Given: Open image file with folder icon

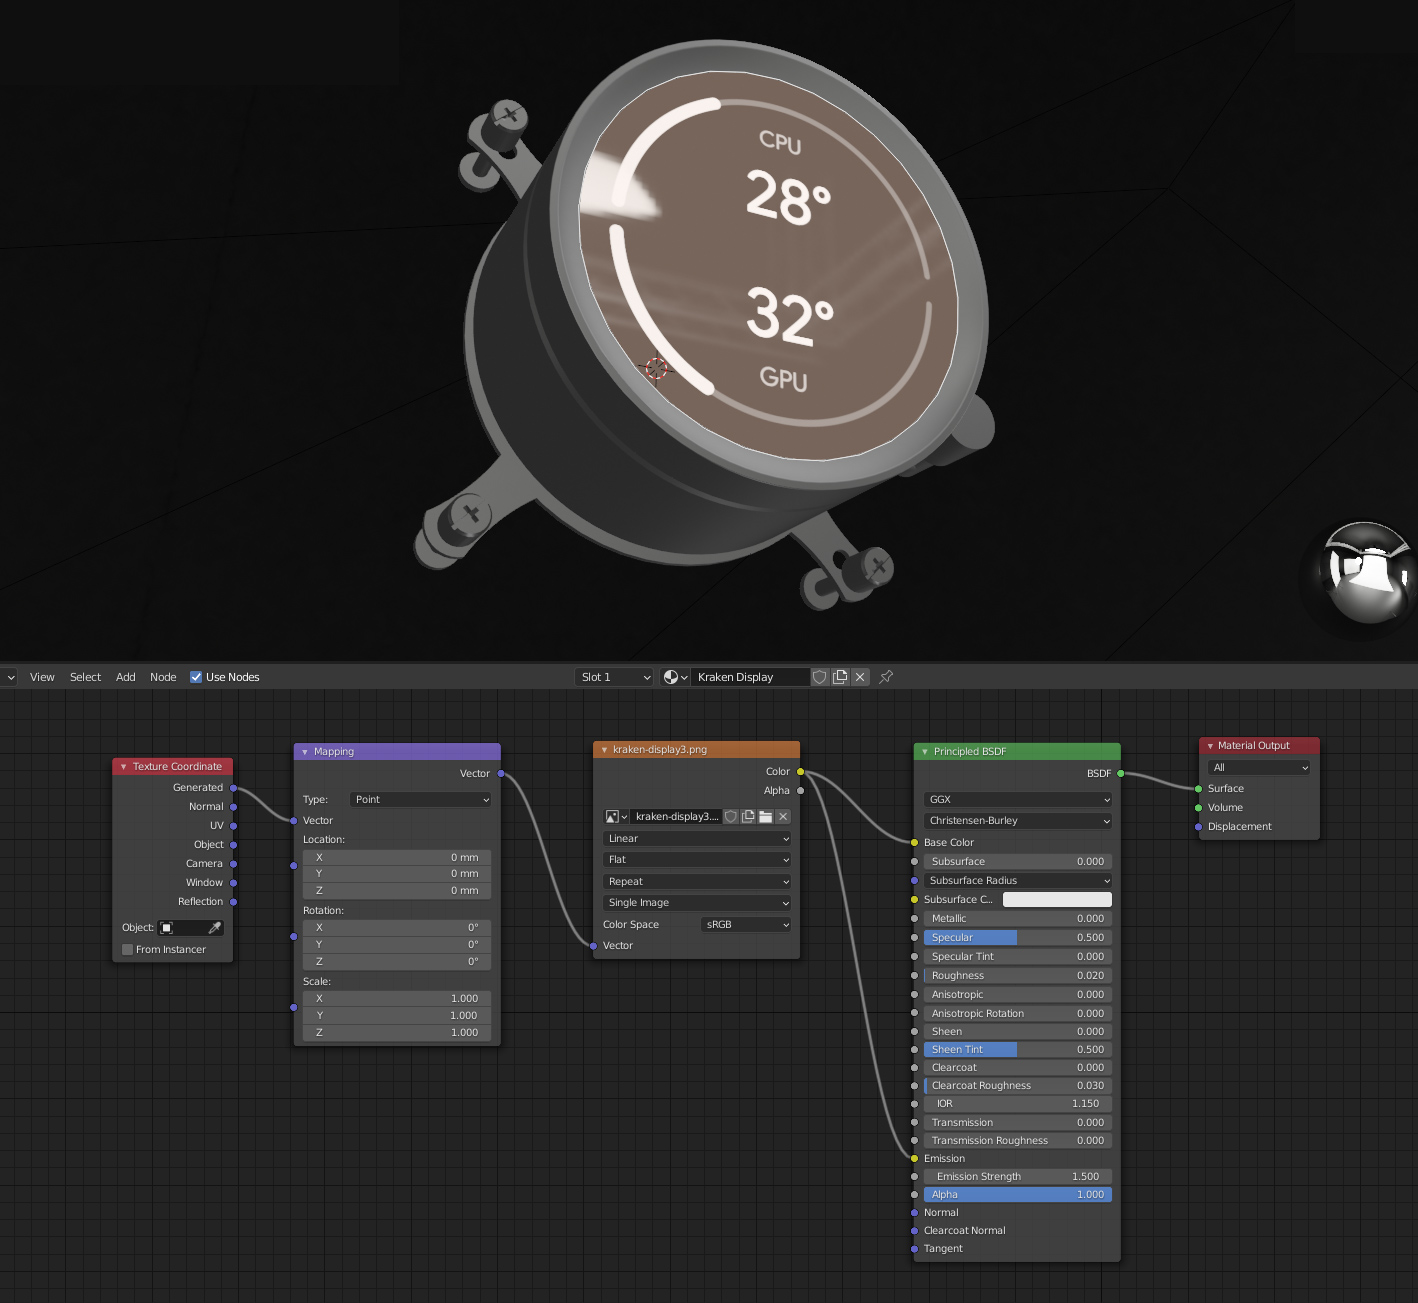Looking at the screenshot, I should click(x=765, y=817).
